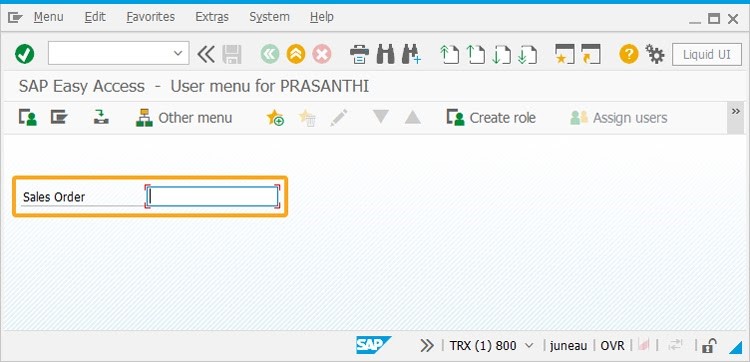Image resolution: width=750 pixels, height=362 pixels.
Task: Toggle the OVR insert mode indicator
Action: (613, 345)
